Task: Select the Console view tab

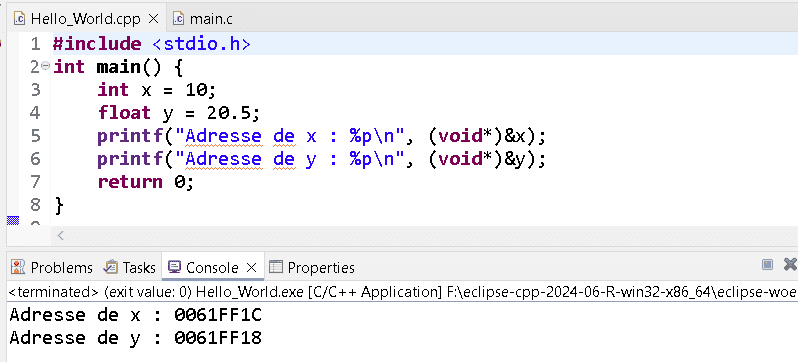Action: point(212,267)
